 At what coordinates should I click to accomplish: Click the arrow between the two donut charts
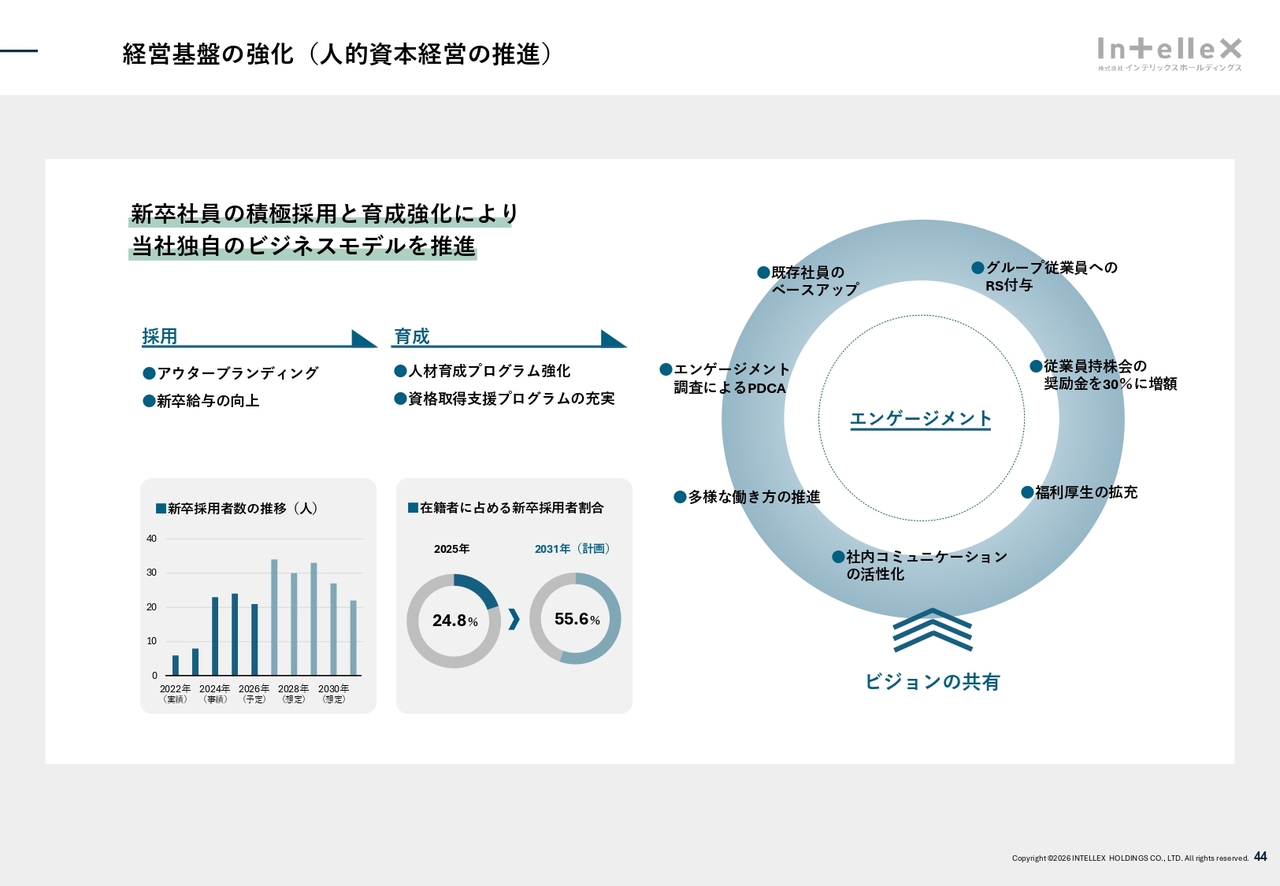[x=514, y=620]
